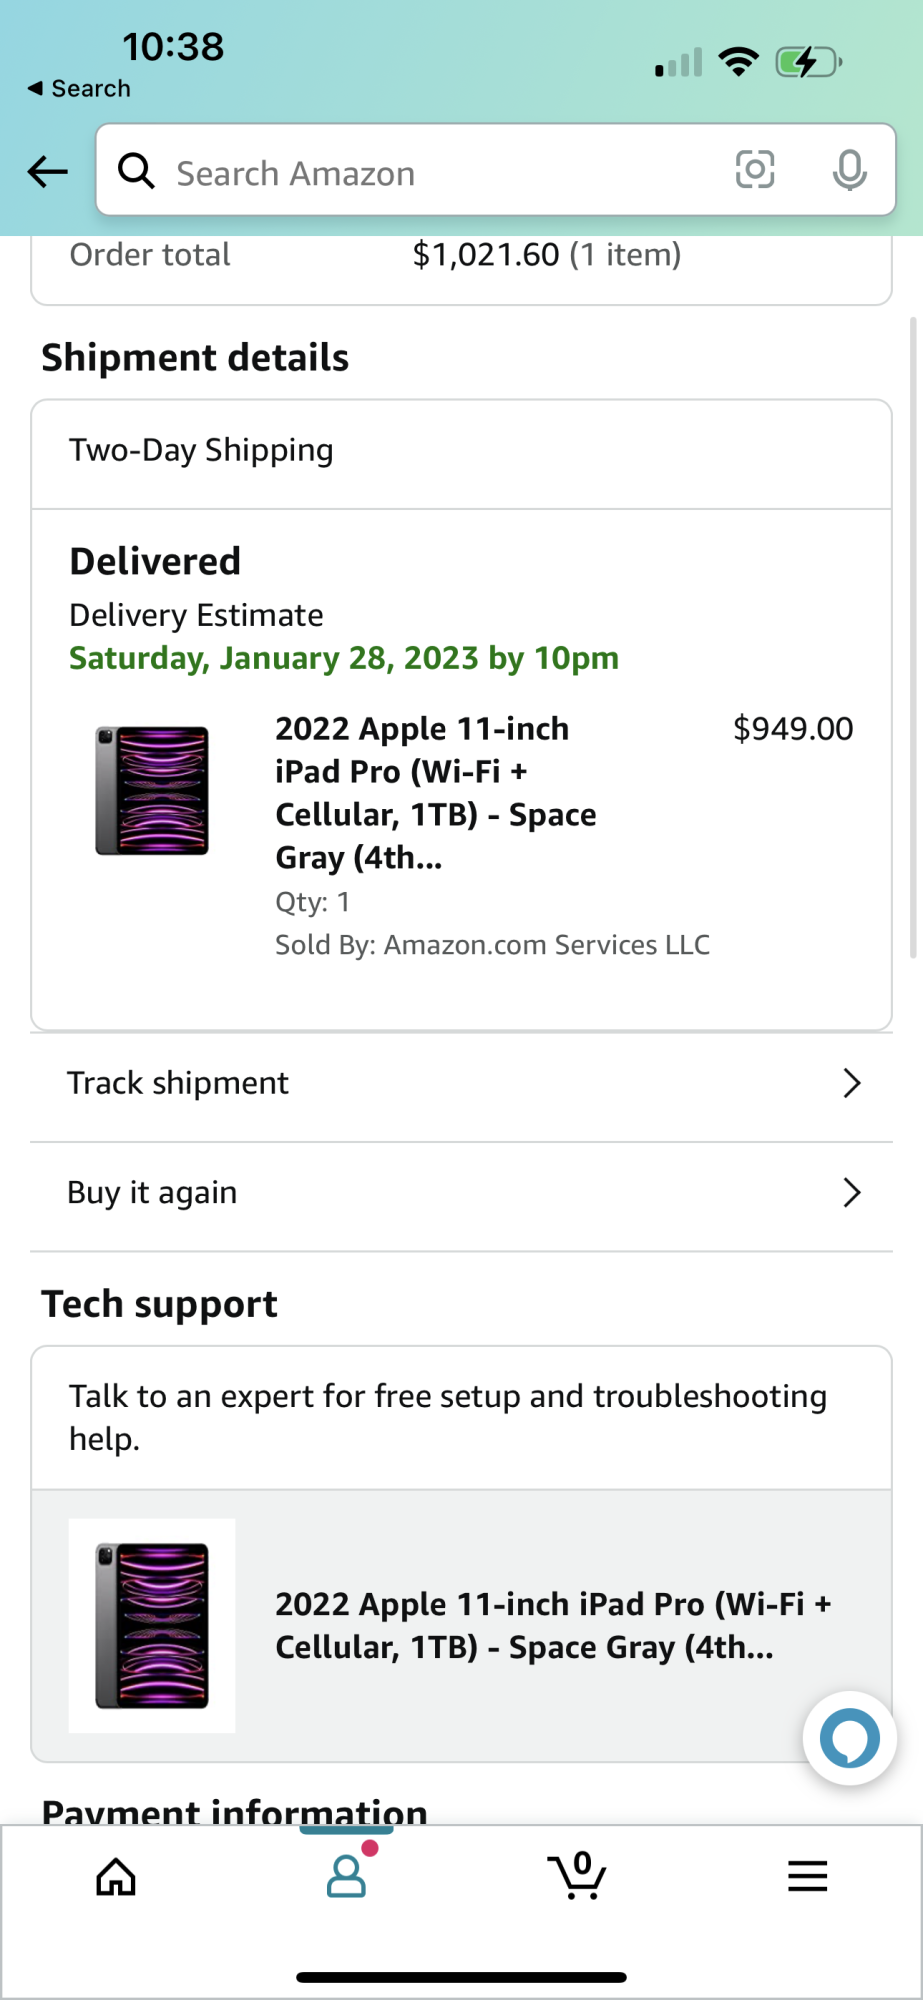Open the account profile tab
The image size is (923, 2000).
pos(347,1876)
